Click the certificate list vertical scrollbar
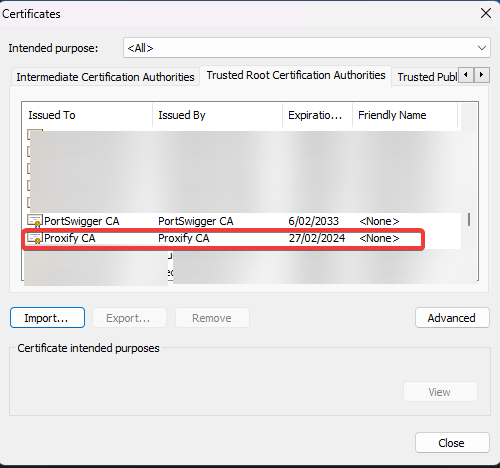The image size is (500, 468). 469,219
